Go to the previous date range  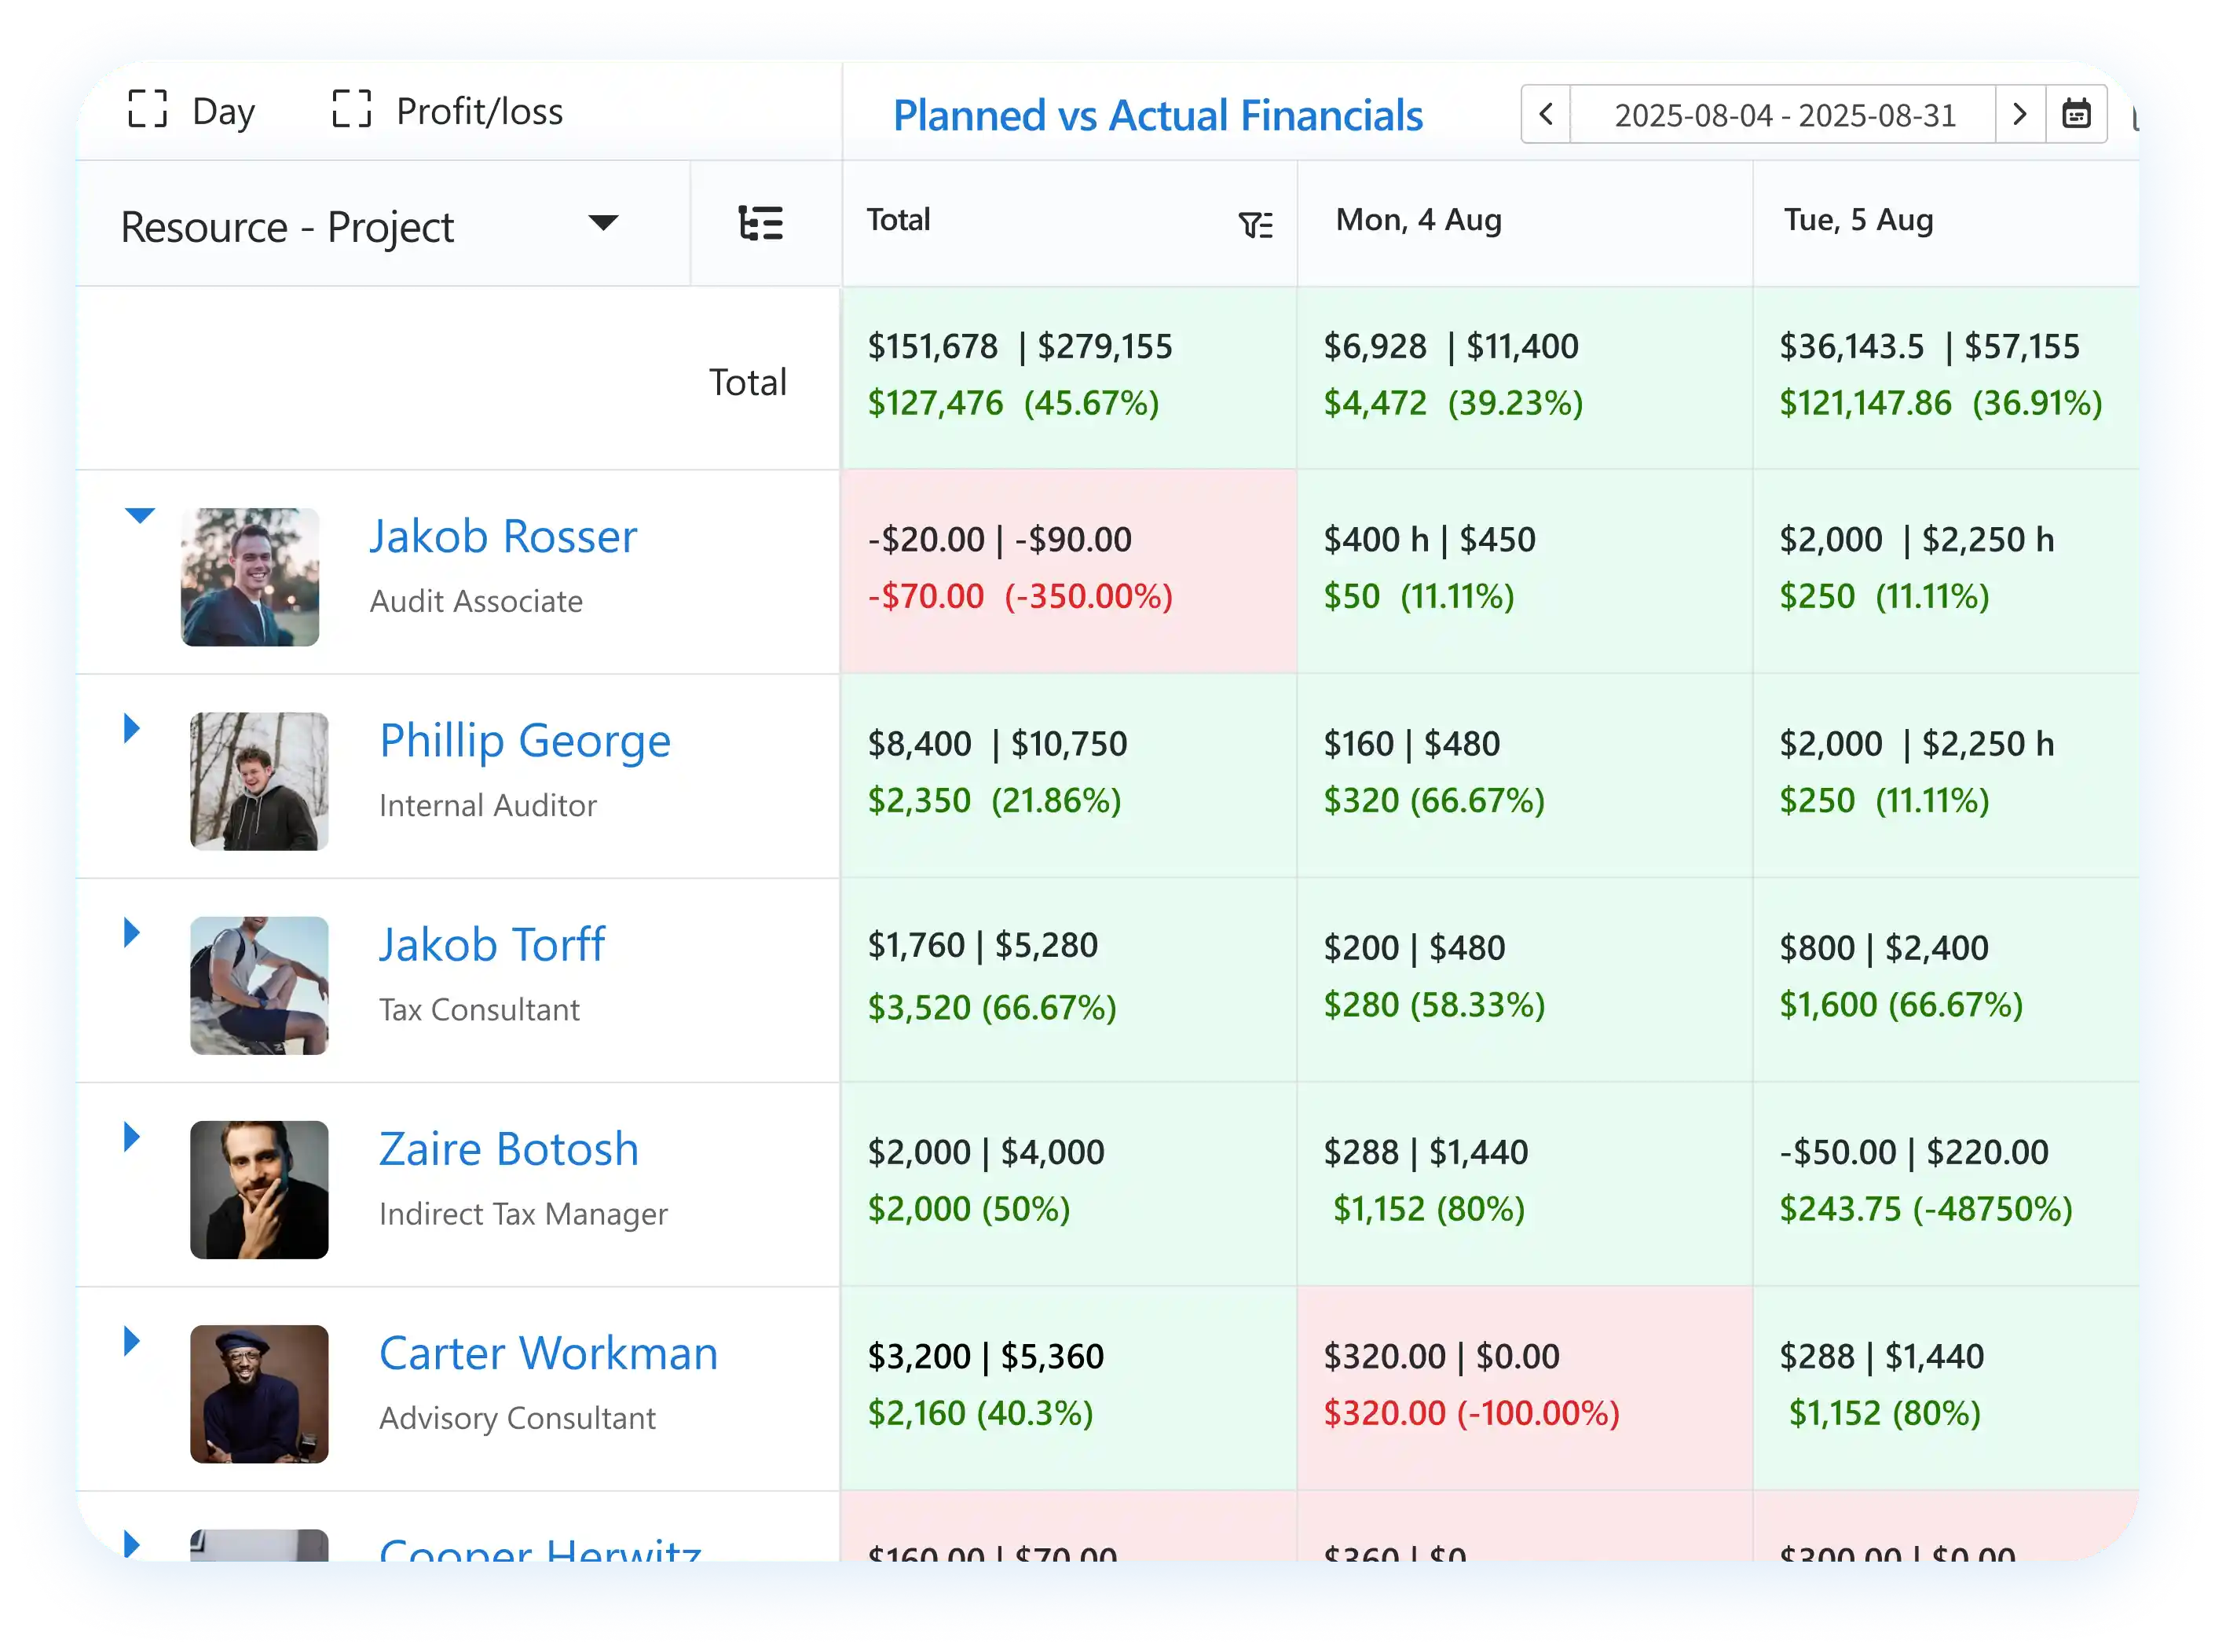[x=1545, y=114]
